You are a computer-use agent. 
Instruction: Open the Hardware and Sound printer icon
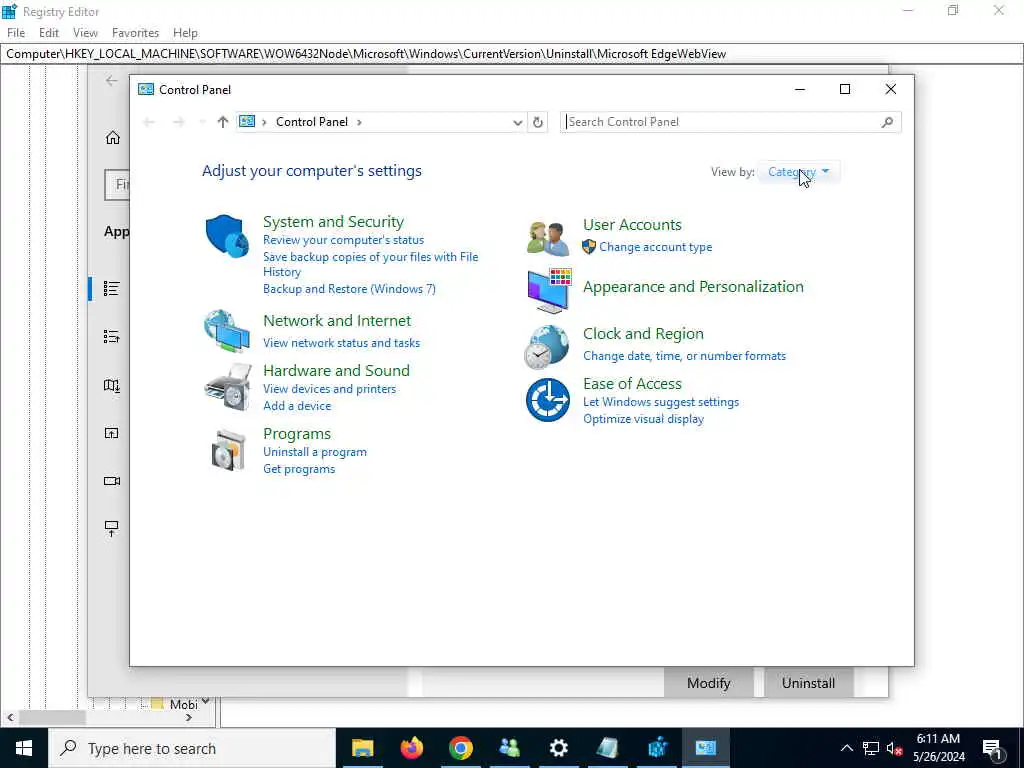[227, 387]
